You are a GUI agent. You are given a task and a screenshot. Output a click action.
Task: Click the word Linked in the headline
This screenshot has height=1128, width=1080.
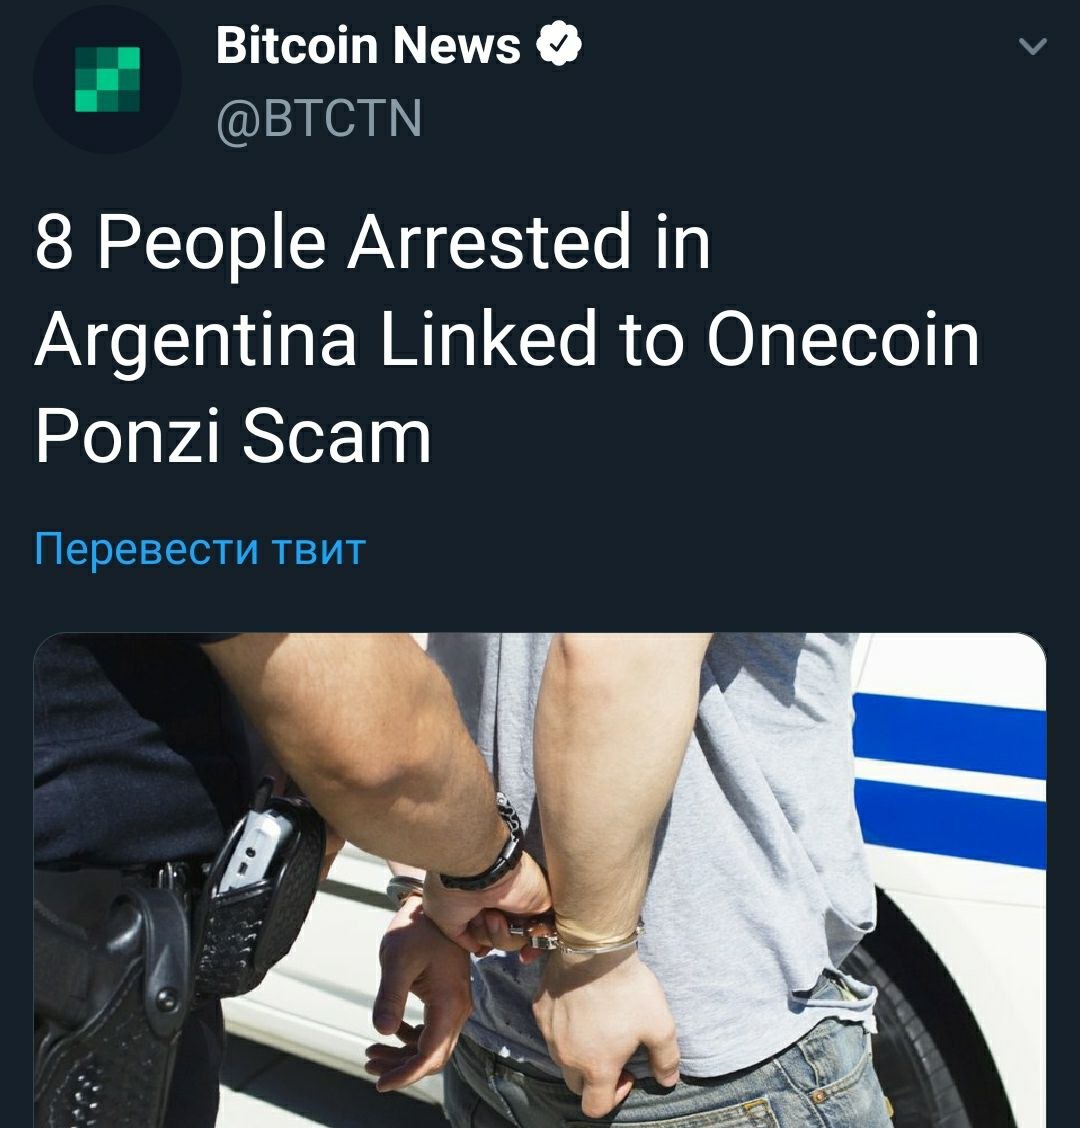[x=489, y=338]
